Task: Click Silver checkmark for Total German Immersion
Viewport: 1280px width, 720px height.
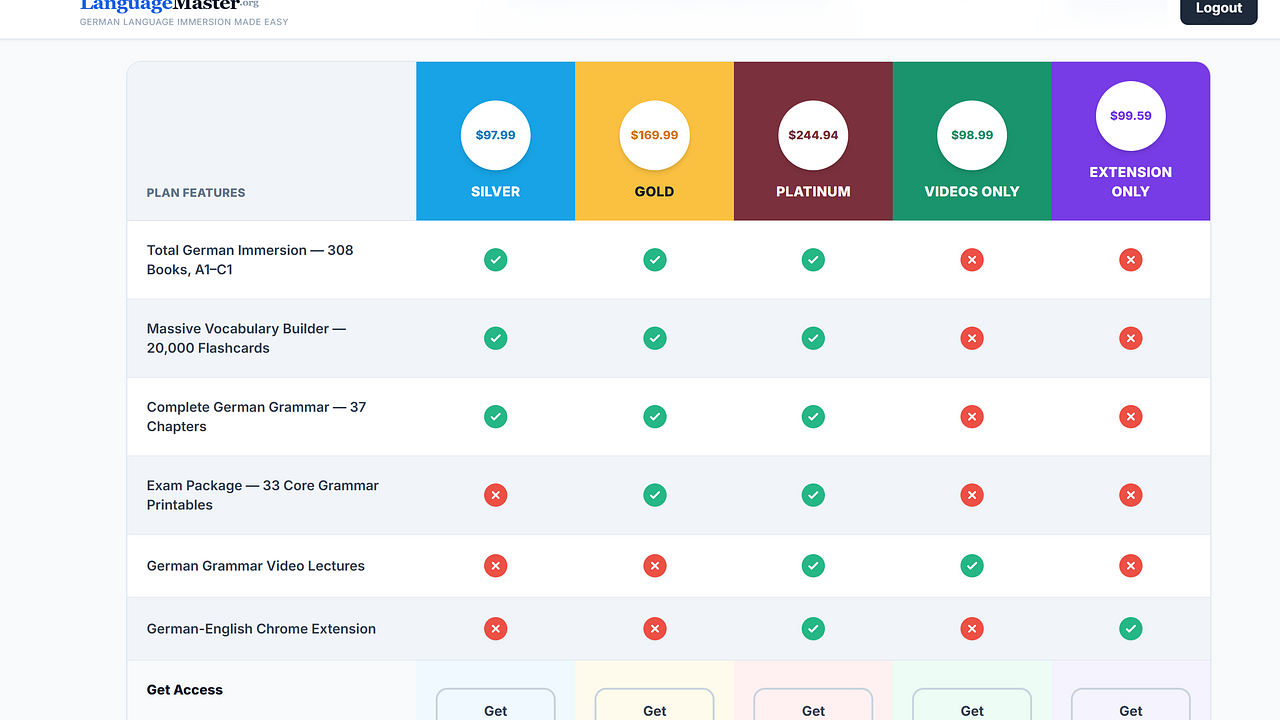Action: [x=495, y=260]
